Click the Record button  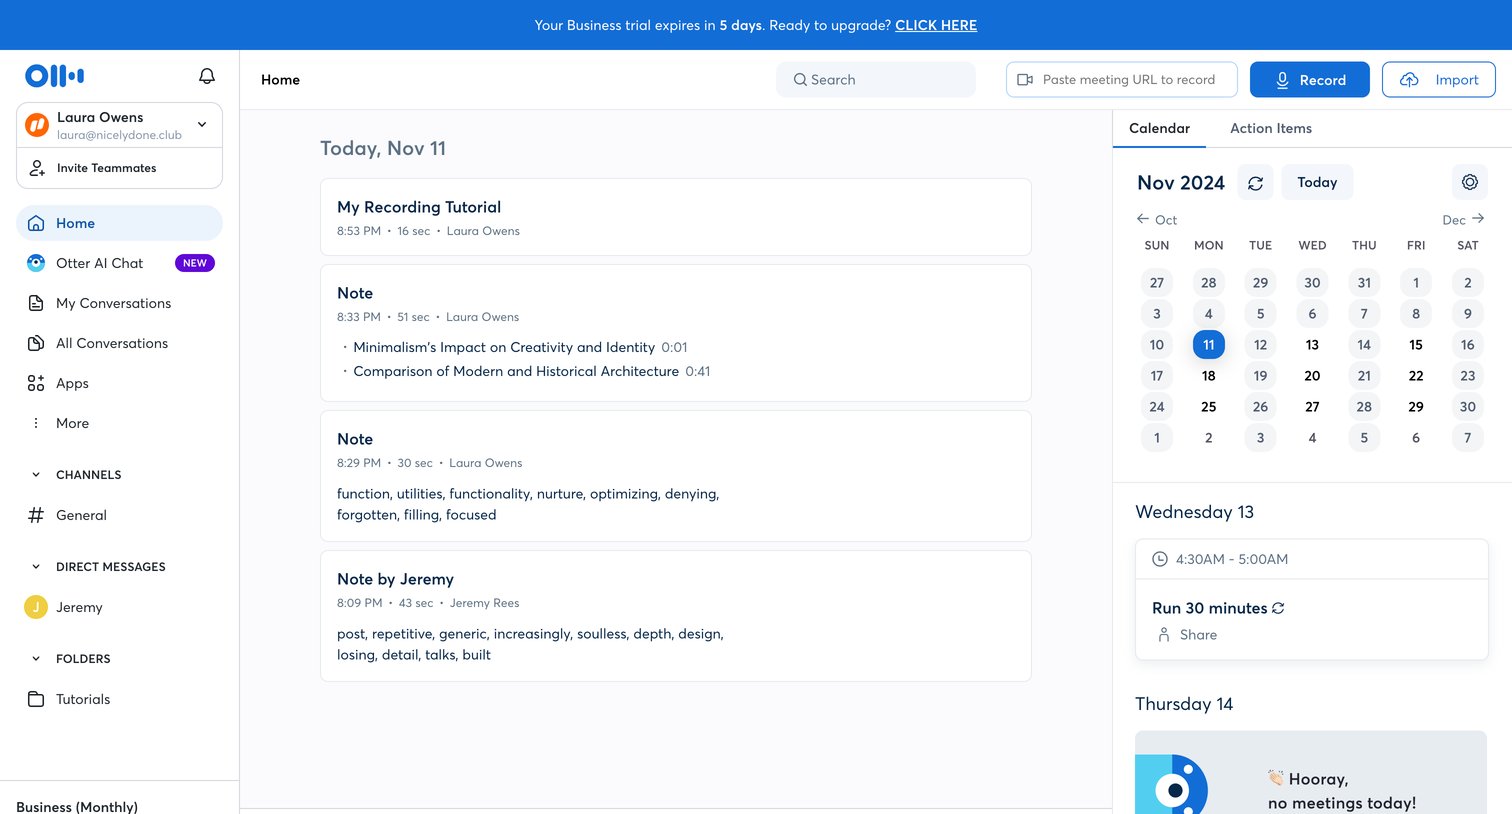[x=1310, y=80]
